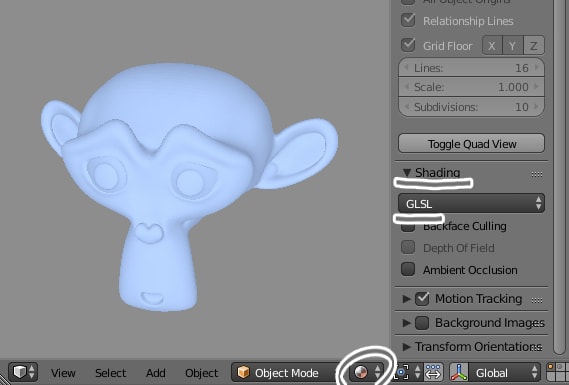Open the Add menu
Viewport: 569px width, 385px height.
tap(156, 373)
